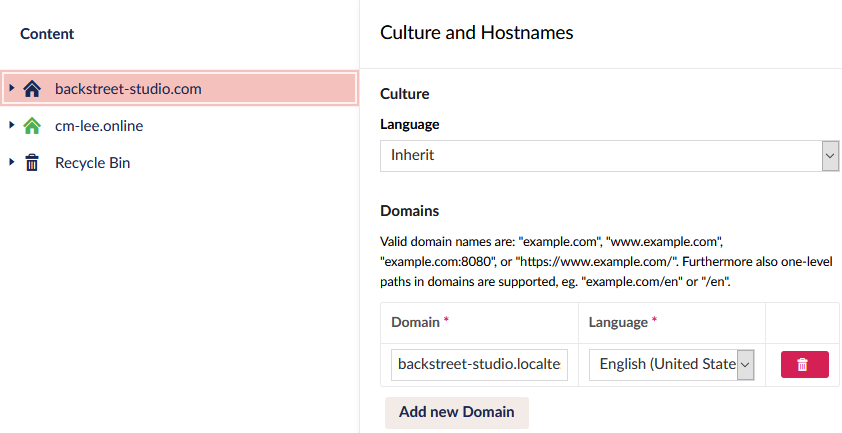The image size is (842, 433).
Task: Click the Add new Domain button
Action: (456, 412)
